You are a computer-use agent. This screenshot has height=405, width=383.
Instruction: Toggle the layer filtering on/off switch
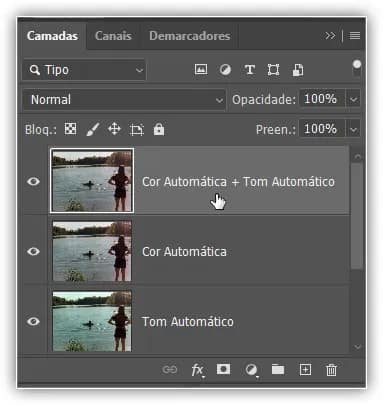click(357, 68)
